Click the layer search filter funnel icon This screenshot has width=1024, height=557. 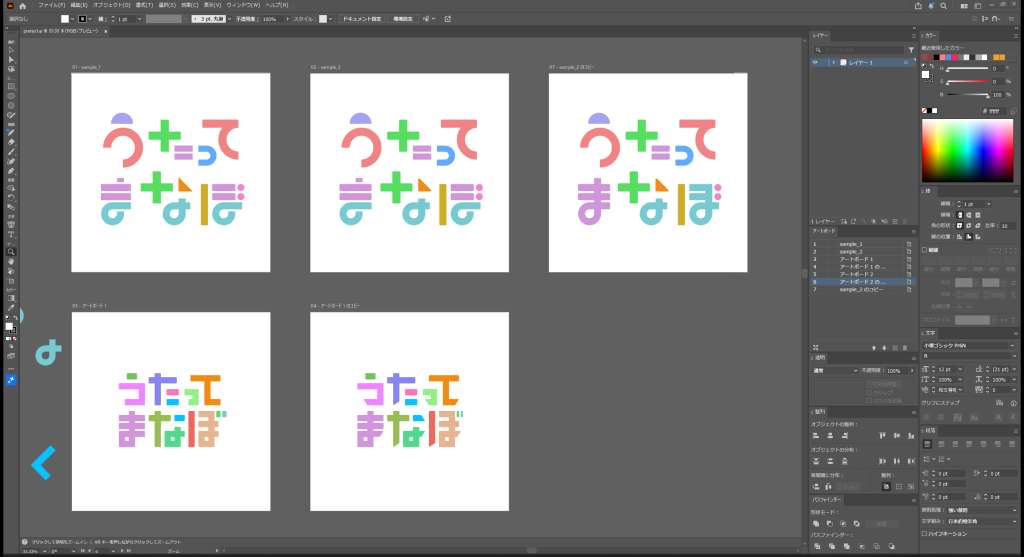(911, 49)
